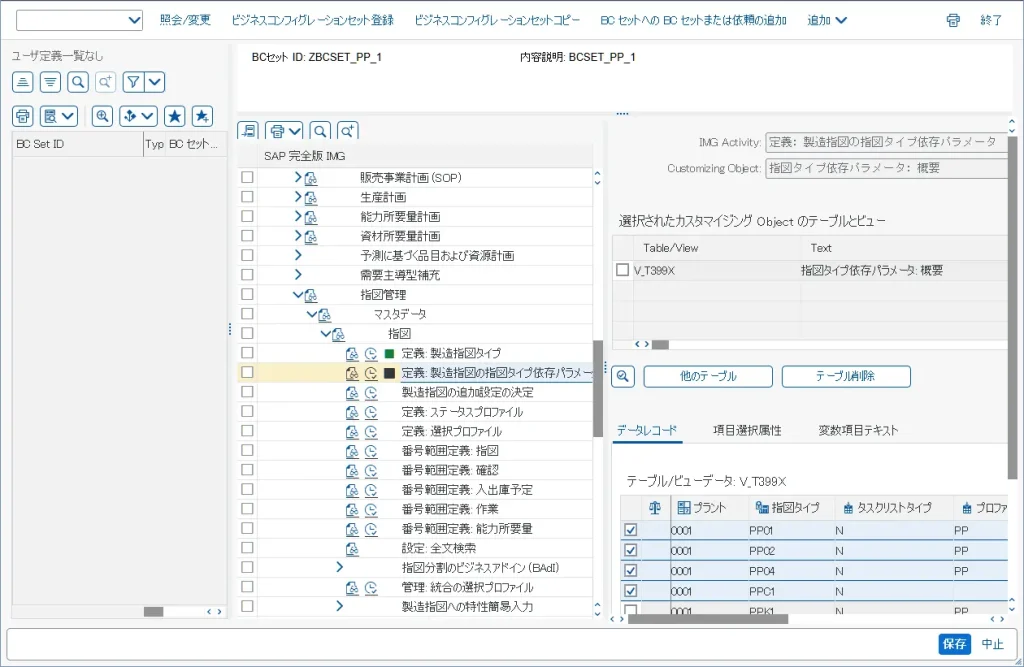Switch to 変数項目テキスト tab

click(x=858, y=431)
